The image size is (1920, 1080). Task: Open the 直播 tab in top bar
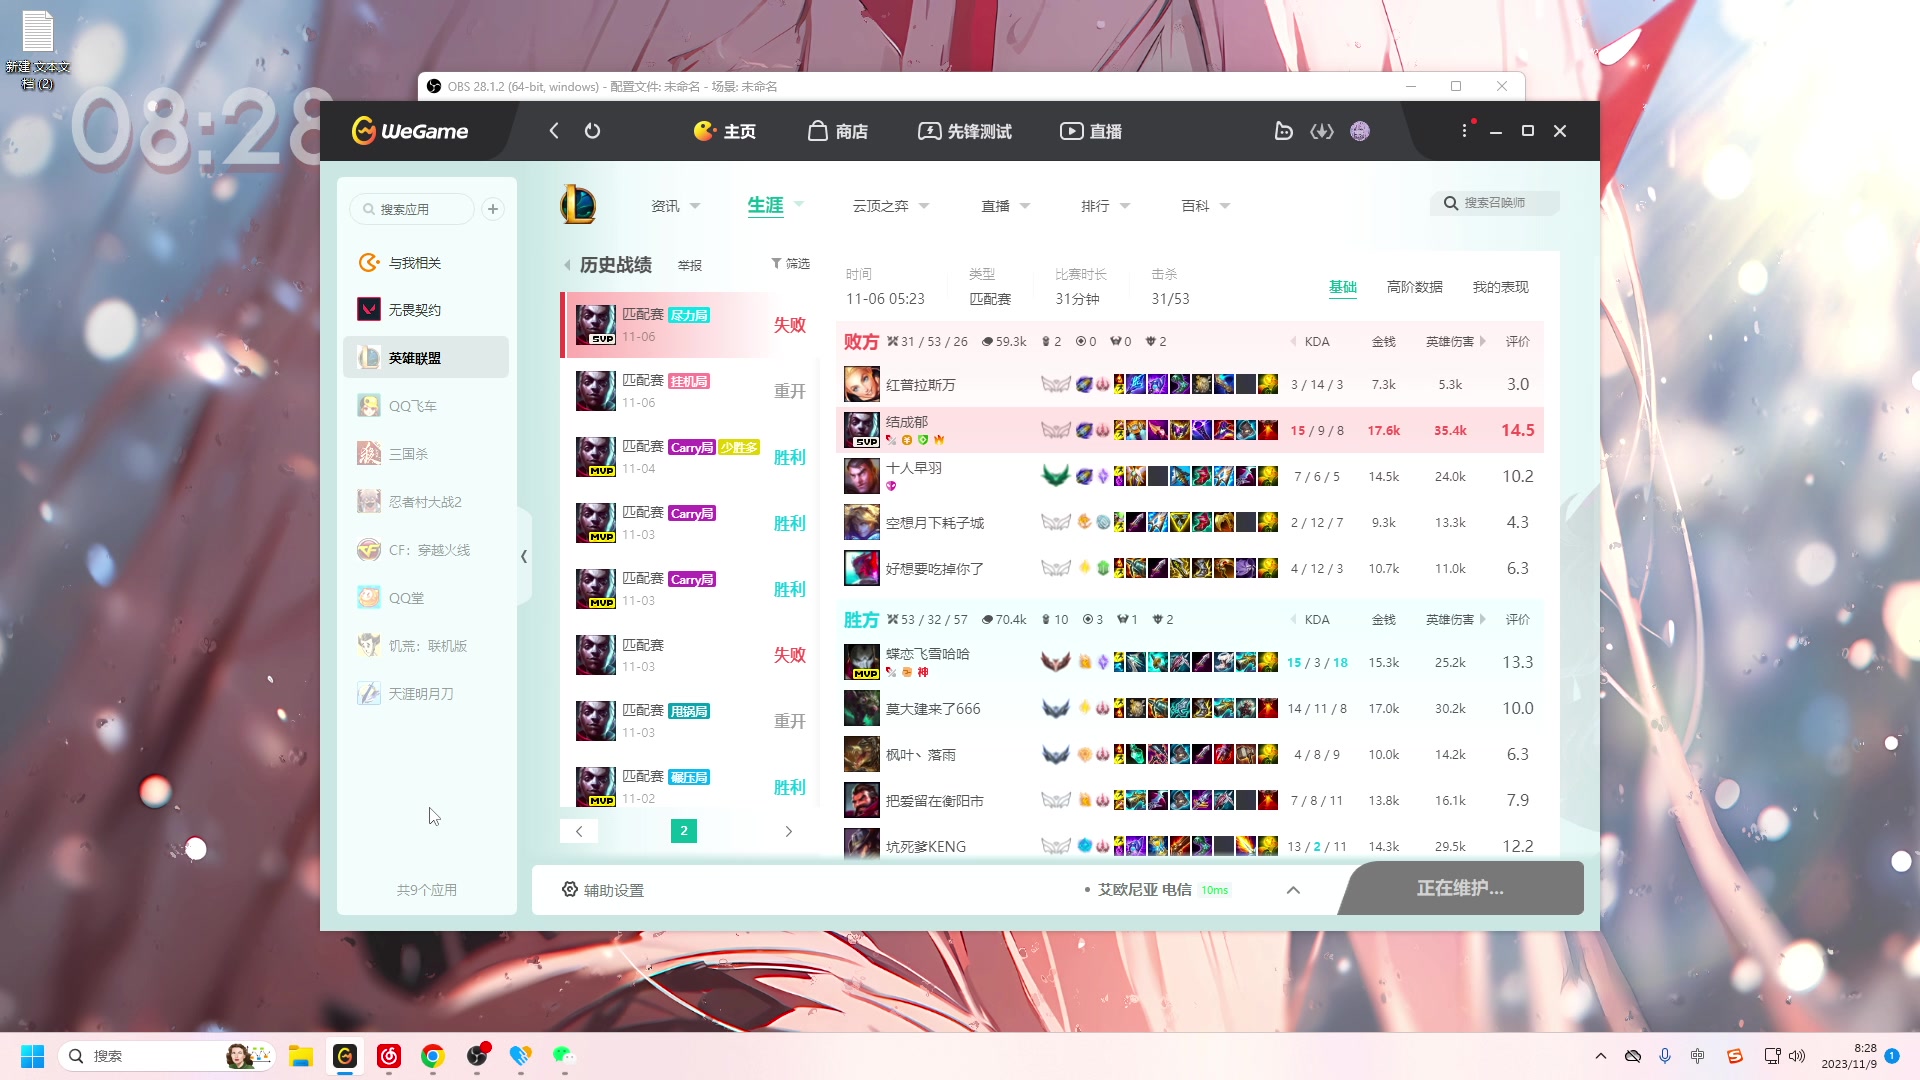1091,131
